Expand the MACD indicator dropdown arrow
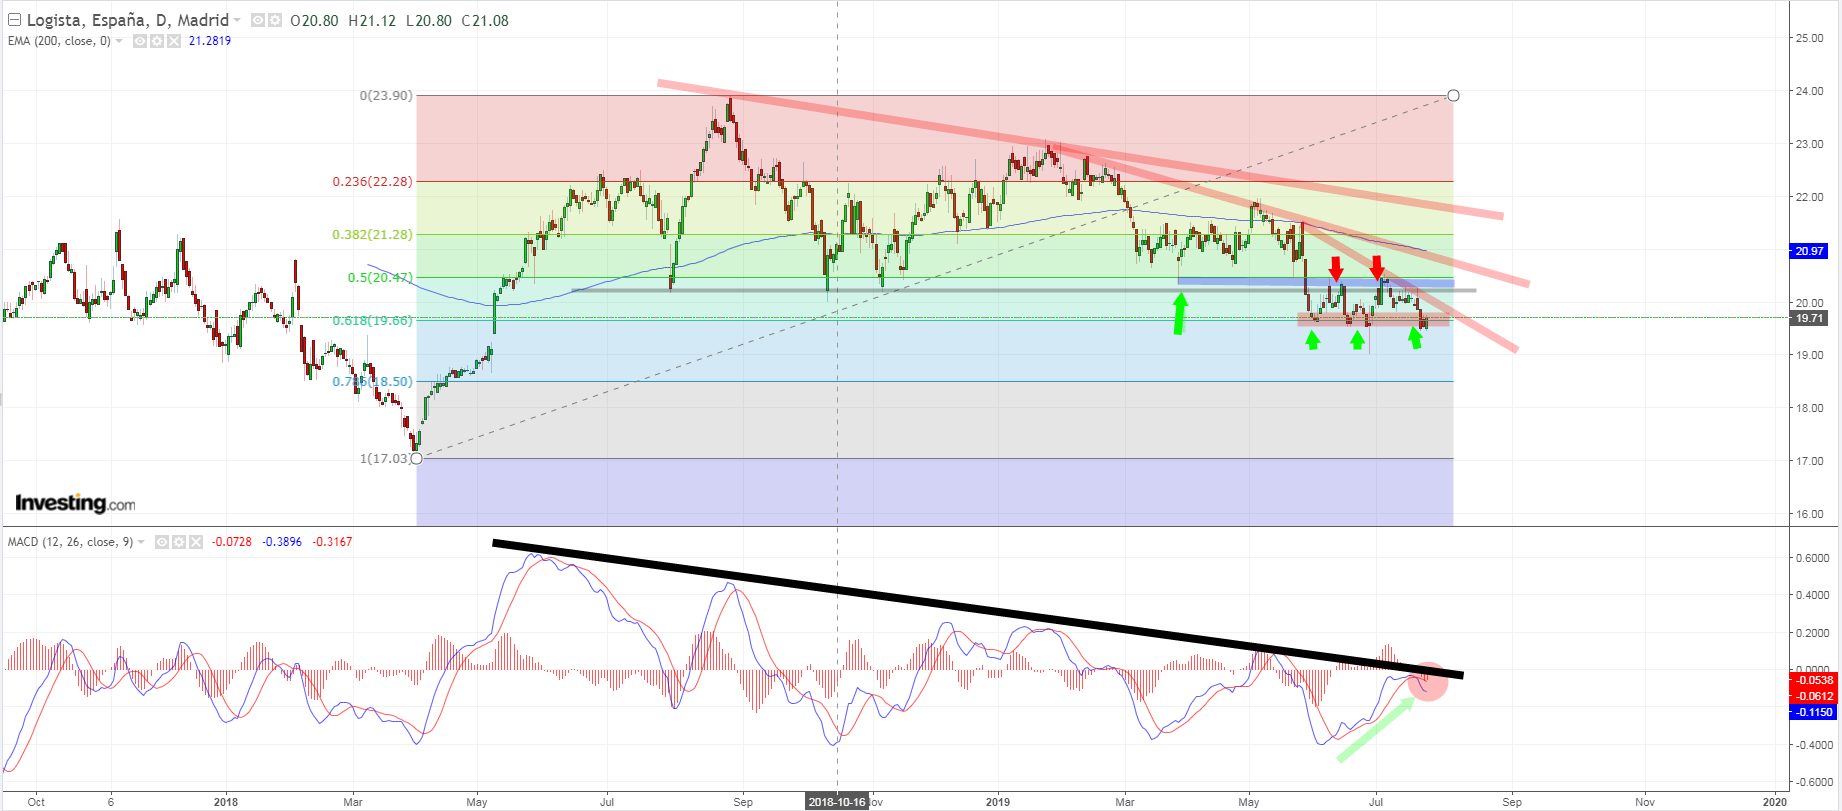The image size is (1842, 811). (x=141, y=542)
